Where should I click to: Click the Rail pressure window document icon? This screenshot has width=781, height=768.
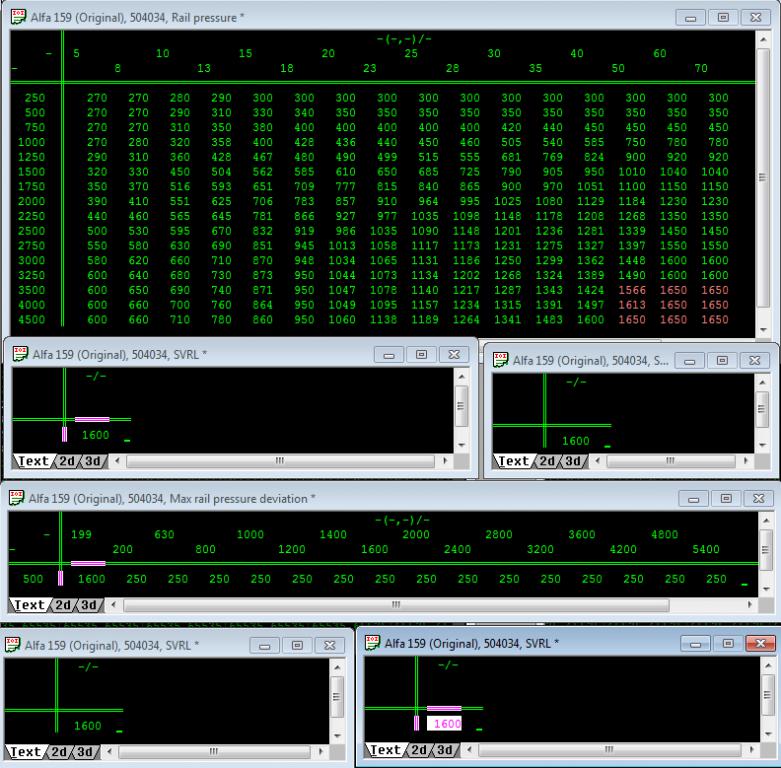tap(18, 16)
